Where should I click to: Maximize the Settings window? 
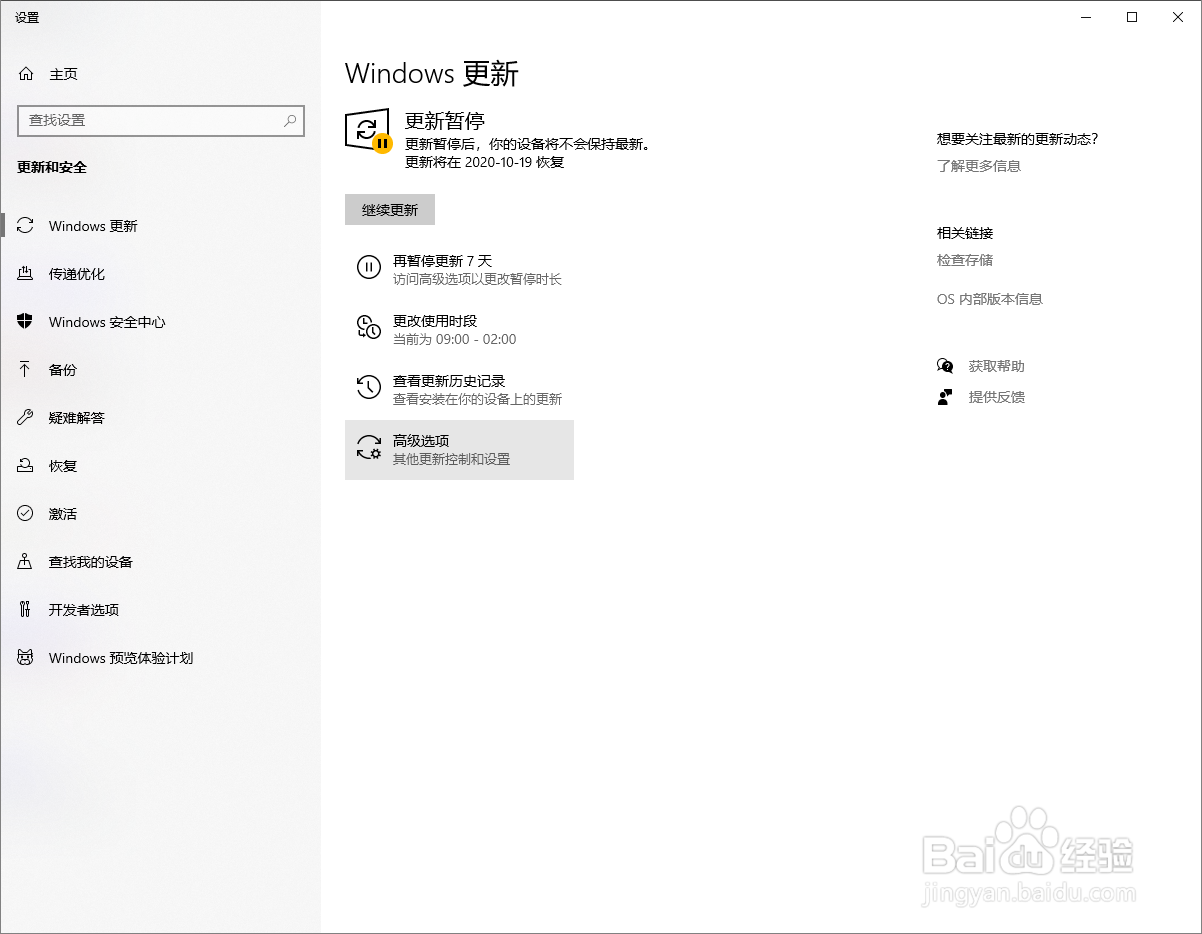pyautogui.click(x=1132, y=17)
